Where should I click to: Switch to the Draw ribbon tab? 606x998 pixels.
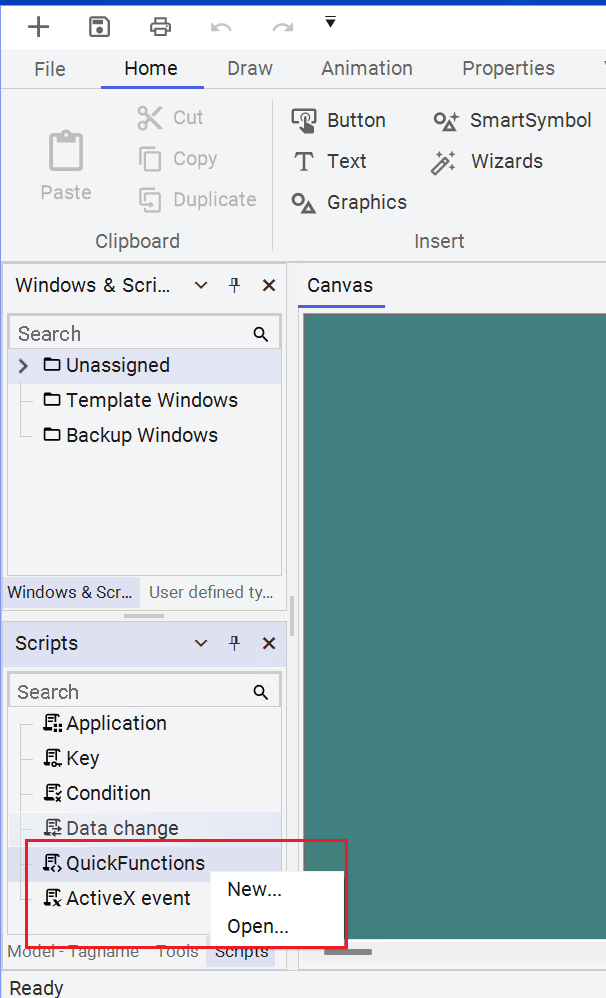[x=250, y=69]
